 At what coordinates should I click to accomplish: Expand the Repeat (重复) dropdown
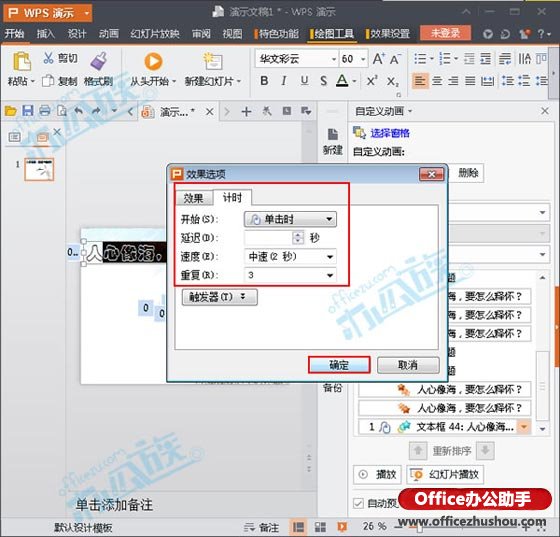290,275
